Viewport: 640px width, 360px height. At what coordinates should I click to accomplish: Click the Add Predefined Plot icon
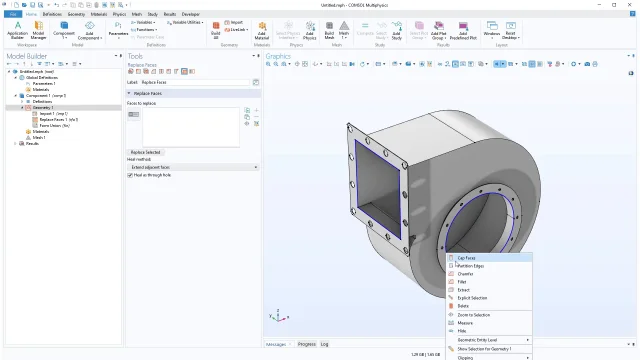(463, 31)
